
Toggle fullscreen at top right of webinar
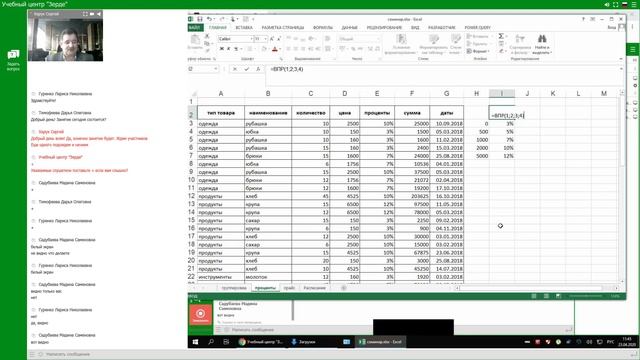click(x=615, y=4)
